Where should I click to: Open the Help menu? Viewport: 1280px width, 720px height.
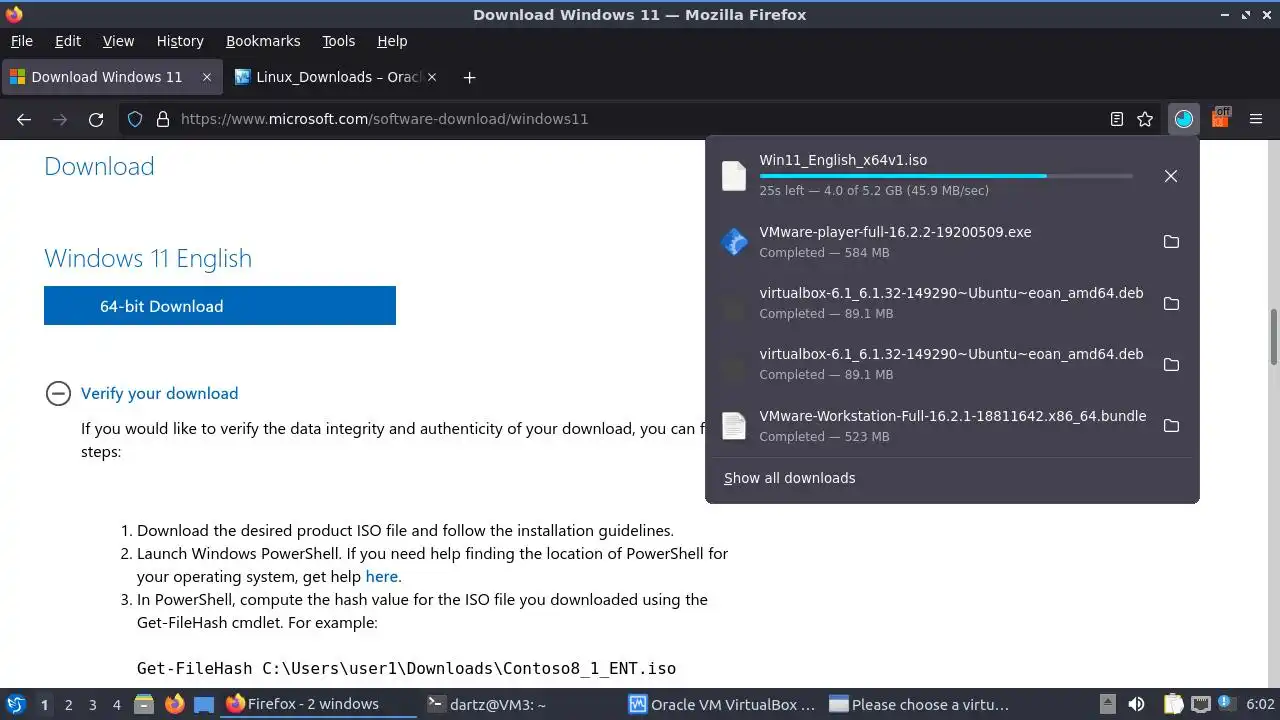[392, 41]
